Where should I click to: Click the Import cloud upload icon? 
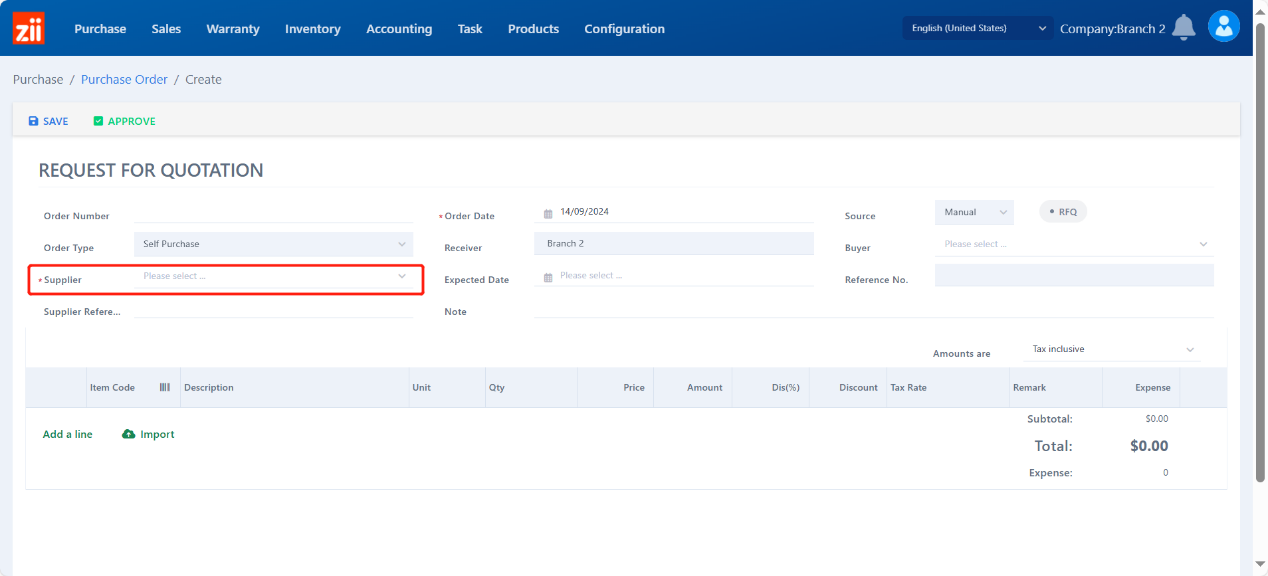tap(128, 434)
